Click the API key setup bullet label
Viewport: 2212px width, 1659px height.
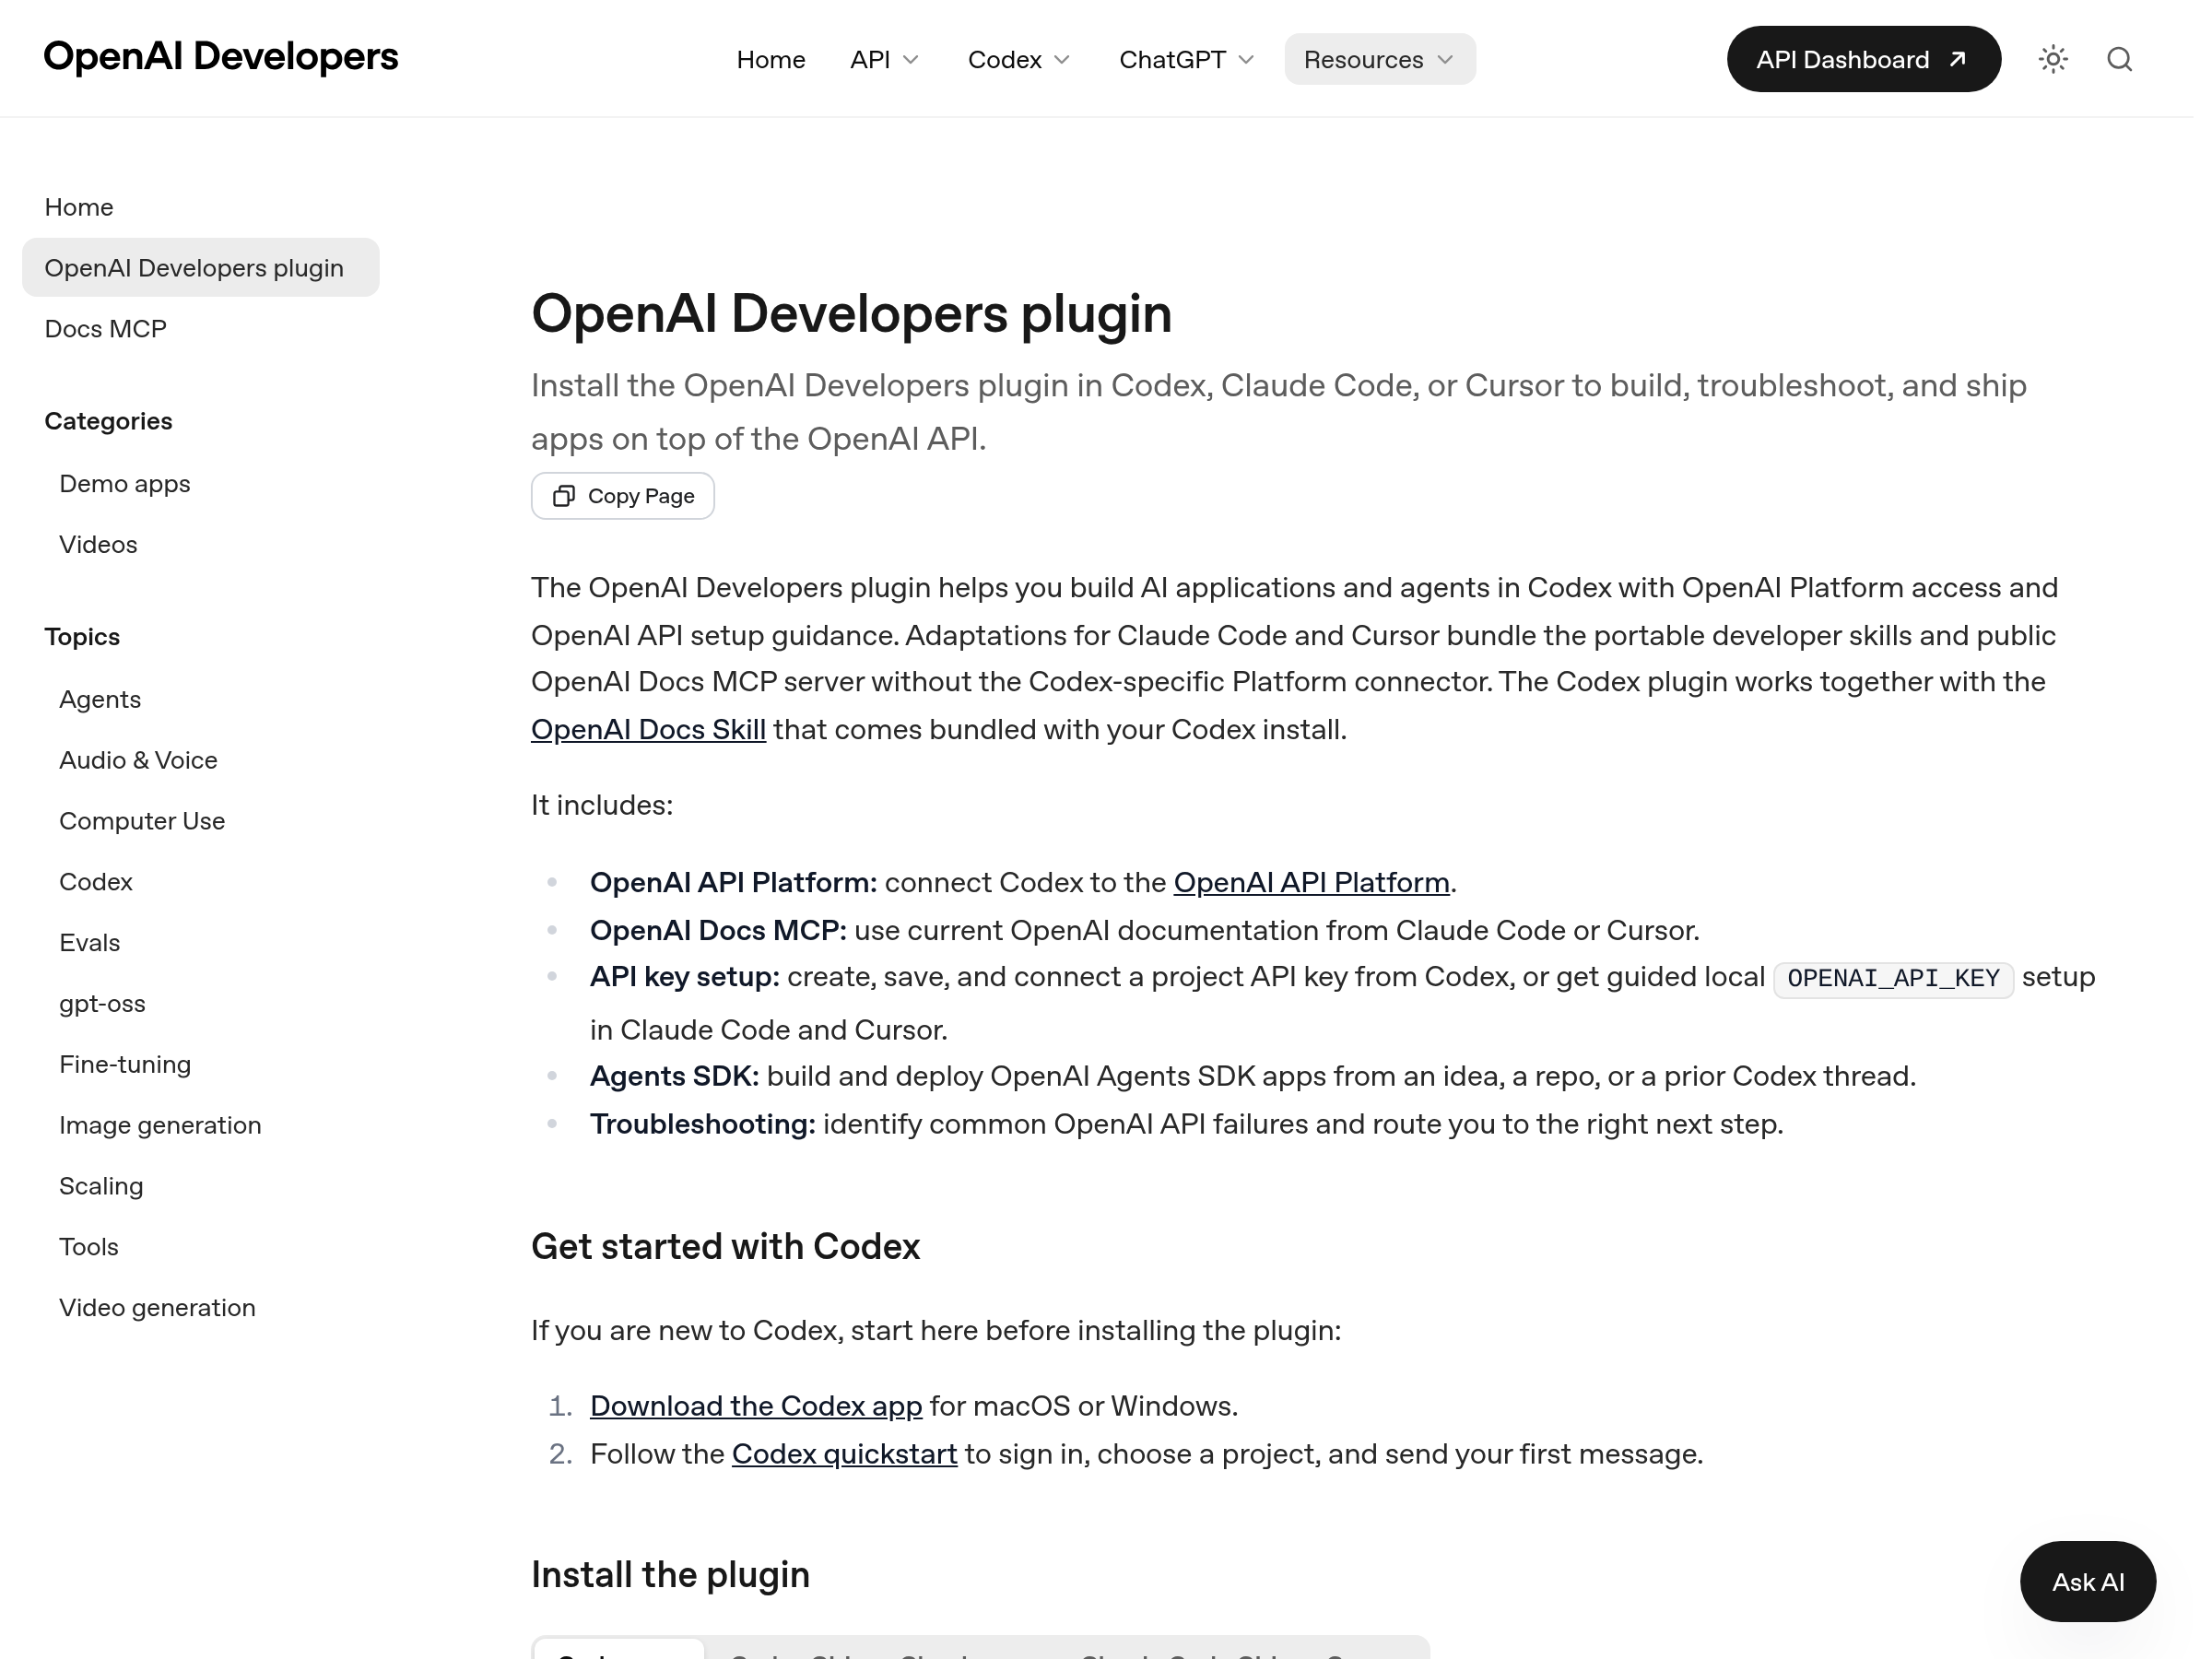click(x=684, y=978)
